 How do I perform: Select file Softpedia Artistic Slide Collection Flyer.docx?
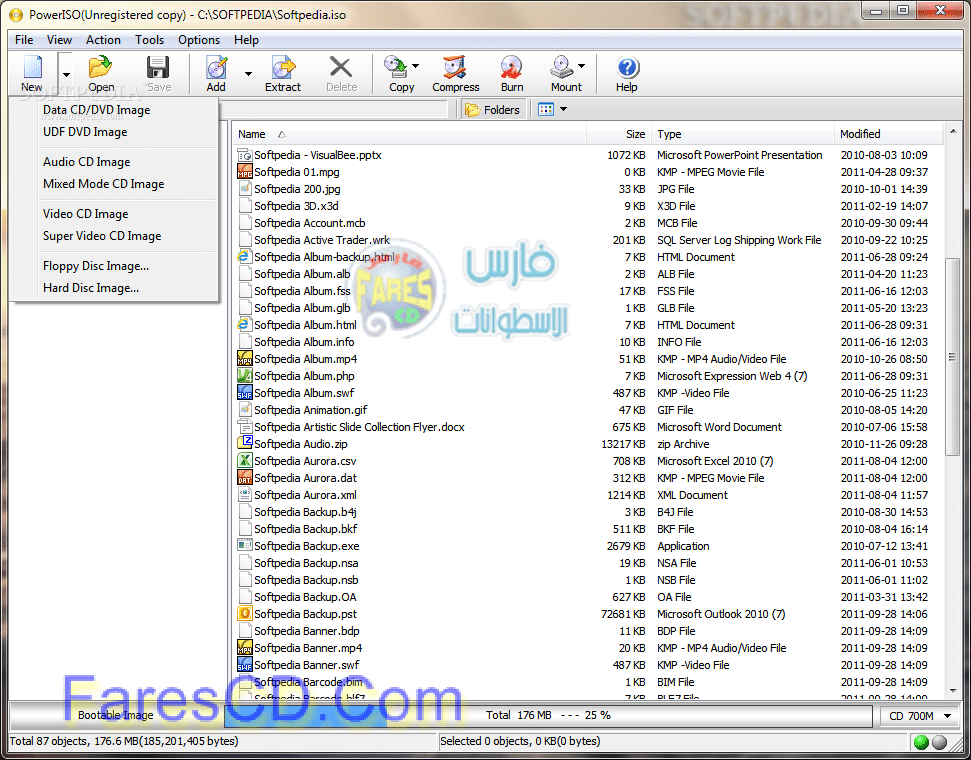(x=359, y=427)
